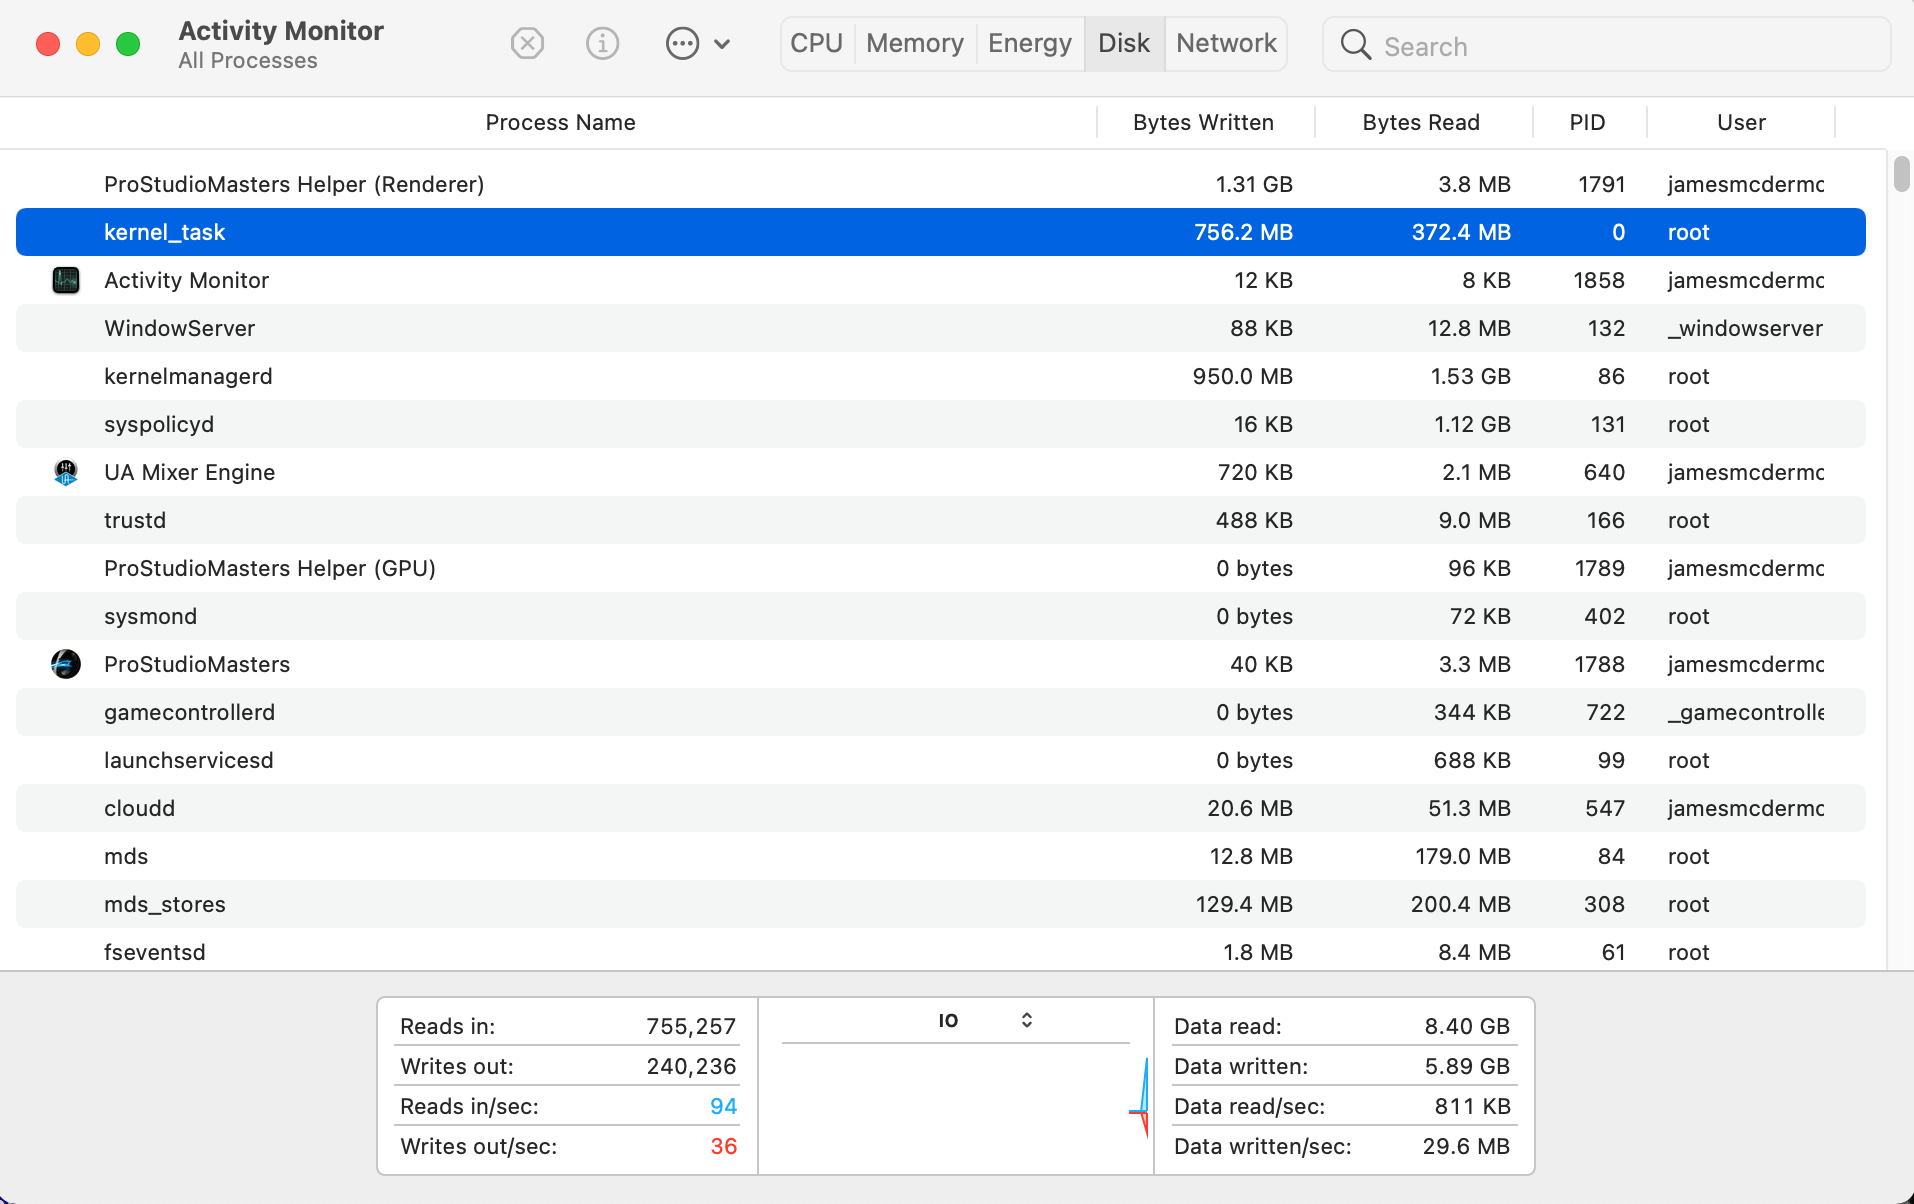Click the 1.31 GB Bytes Written cell
The image size is (1914, 1204).
click(x=1254, y=184)
